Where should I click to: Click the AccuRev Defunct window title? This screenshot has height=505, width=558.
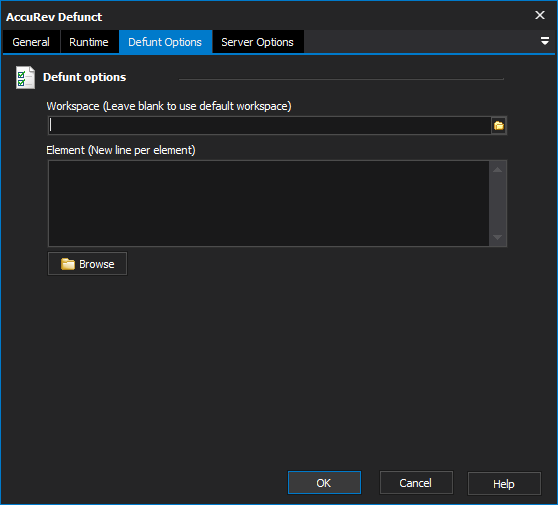click(54, 17)
